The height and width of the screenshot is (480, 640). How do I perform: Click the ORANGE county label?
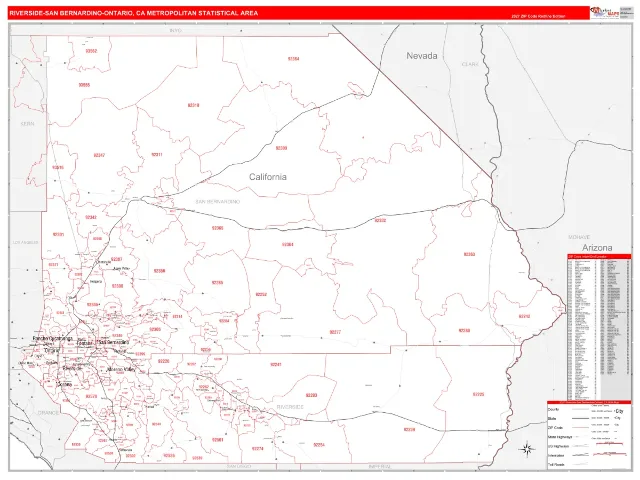click(x=48, y=413)
